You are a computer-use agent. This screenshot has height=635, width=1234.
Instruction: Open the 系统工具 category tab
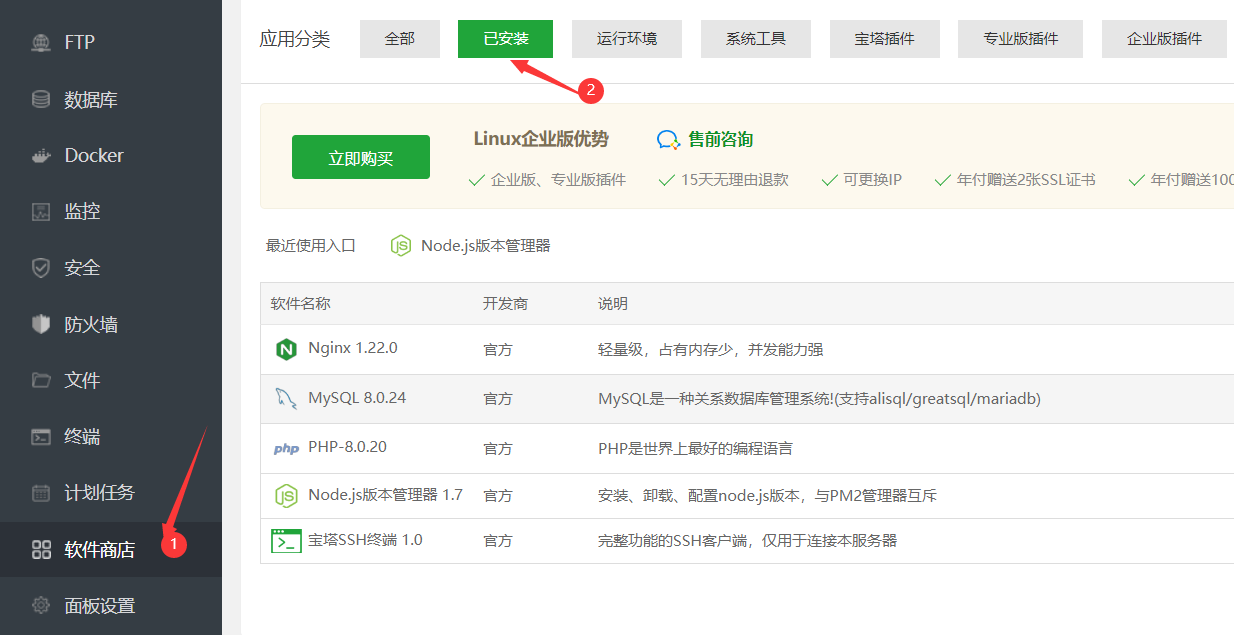[756, 39]
